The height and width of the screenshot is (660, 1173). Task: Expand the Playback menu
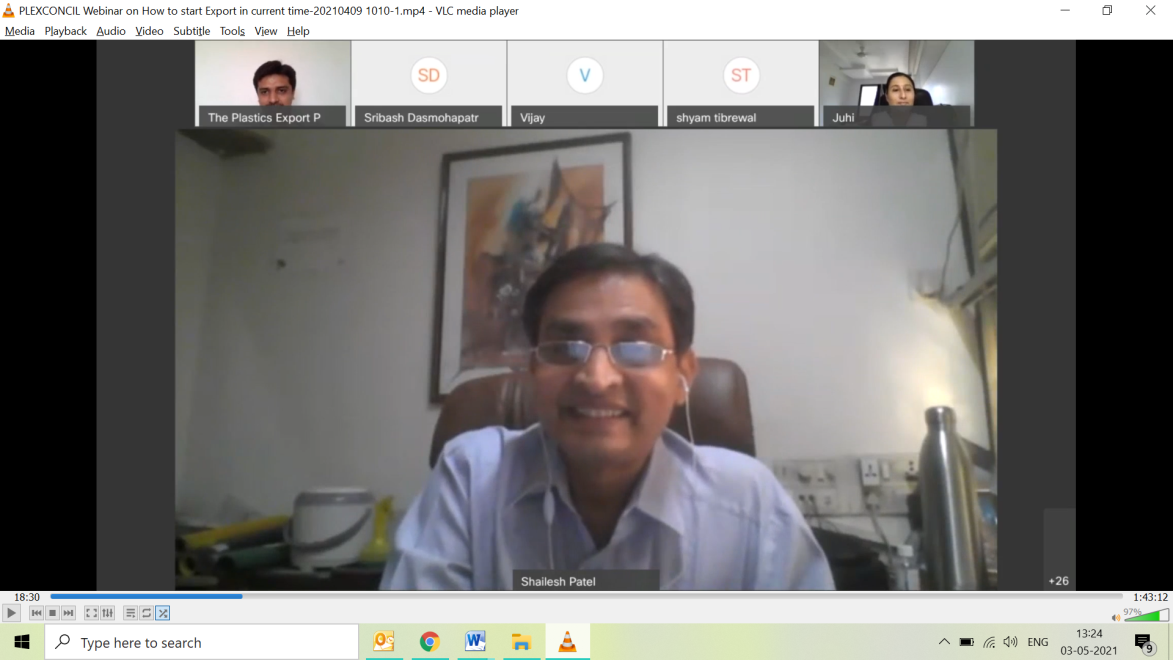point(65,31)
